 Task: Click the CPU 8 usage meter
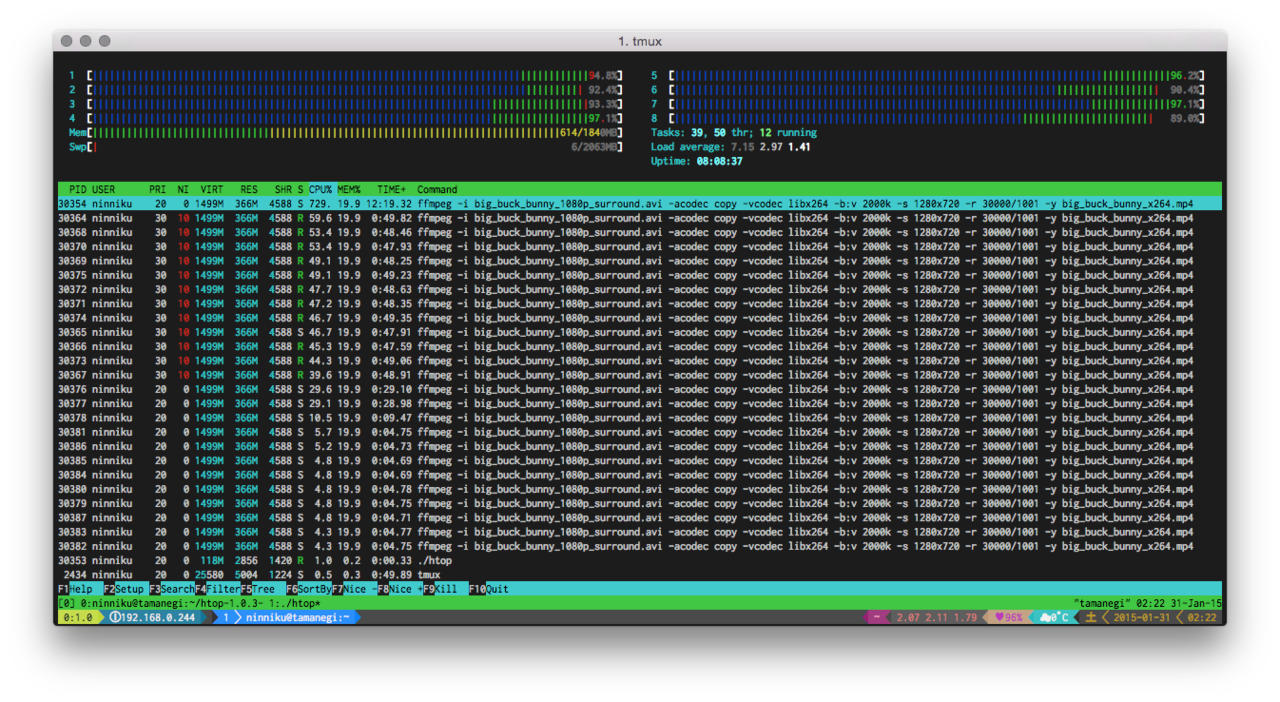coord(928,118)
